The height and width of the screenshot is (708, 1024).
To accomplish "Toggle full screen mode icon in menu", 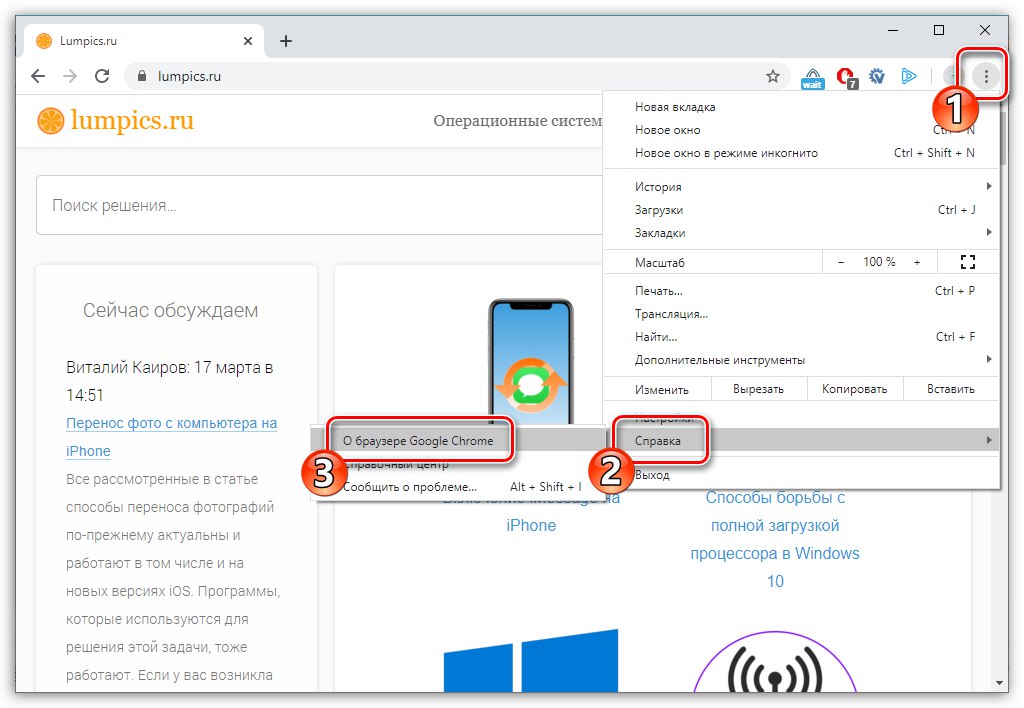I will pyautogui.click(x=968, y=262).
